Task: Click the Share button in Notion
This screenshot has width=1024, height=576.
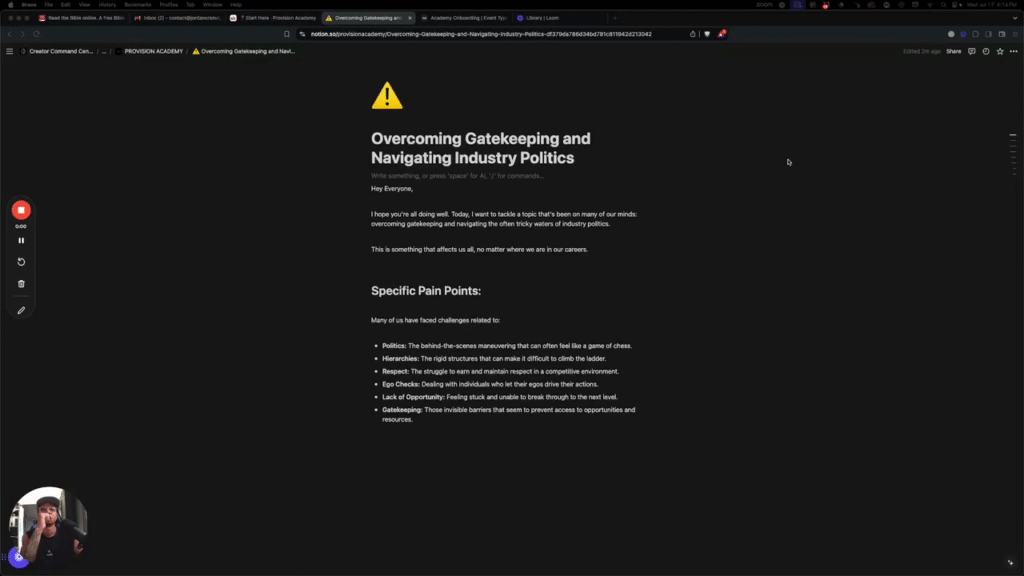Action: coord(953,51)
